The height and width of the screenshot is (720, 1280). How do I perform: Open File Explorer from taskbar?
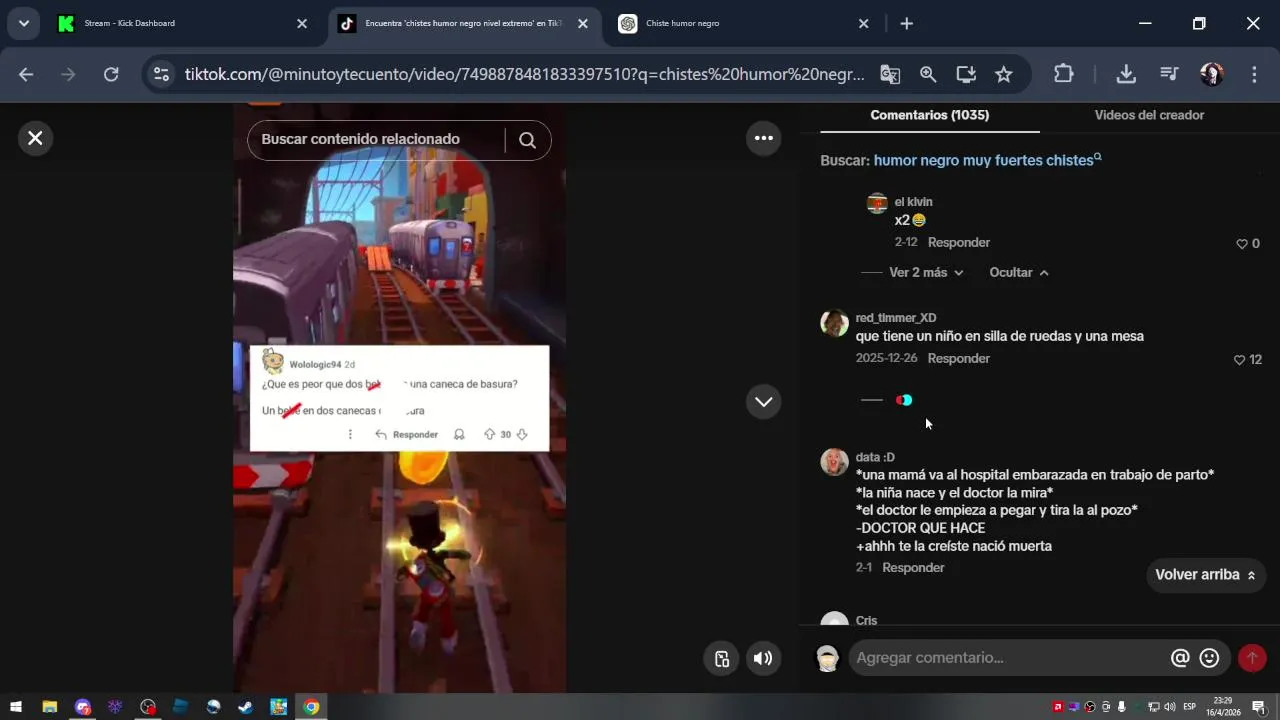tap(49, 707)
